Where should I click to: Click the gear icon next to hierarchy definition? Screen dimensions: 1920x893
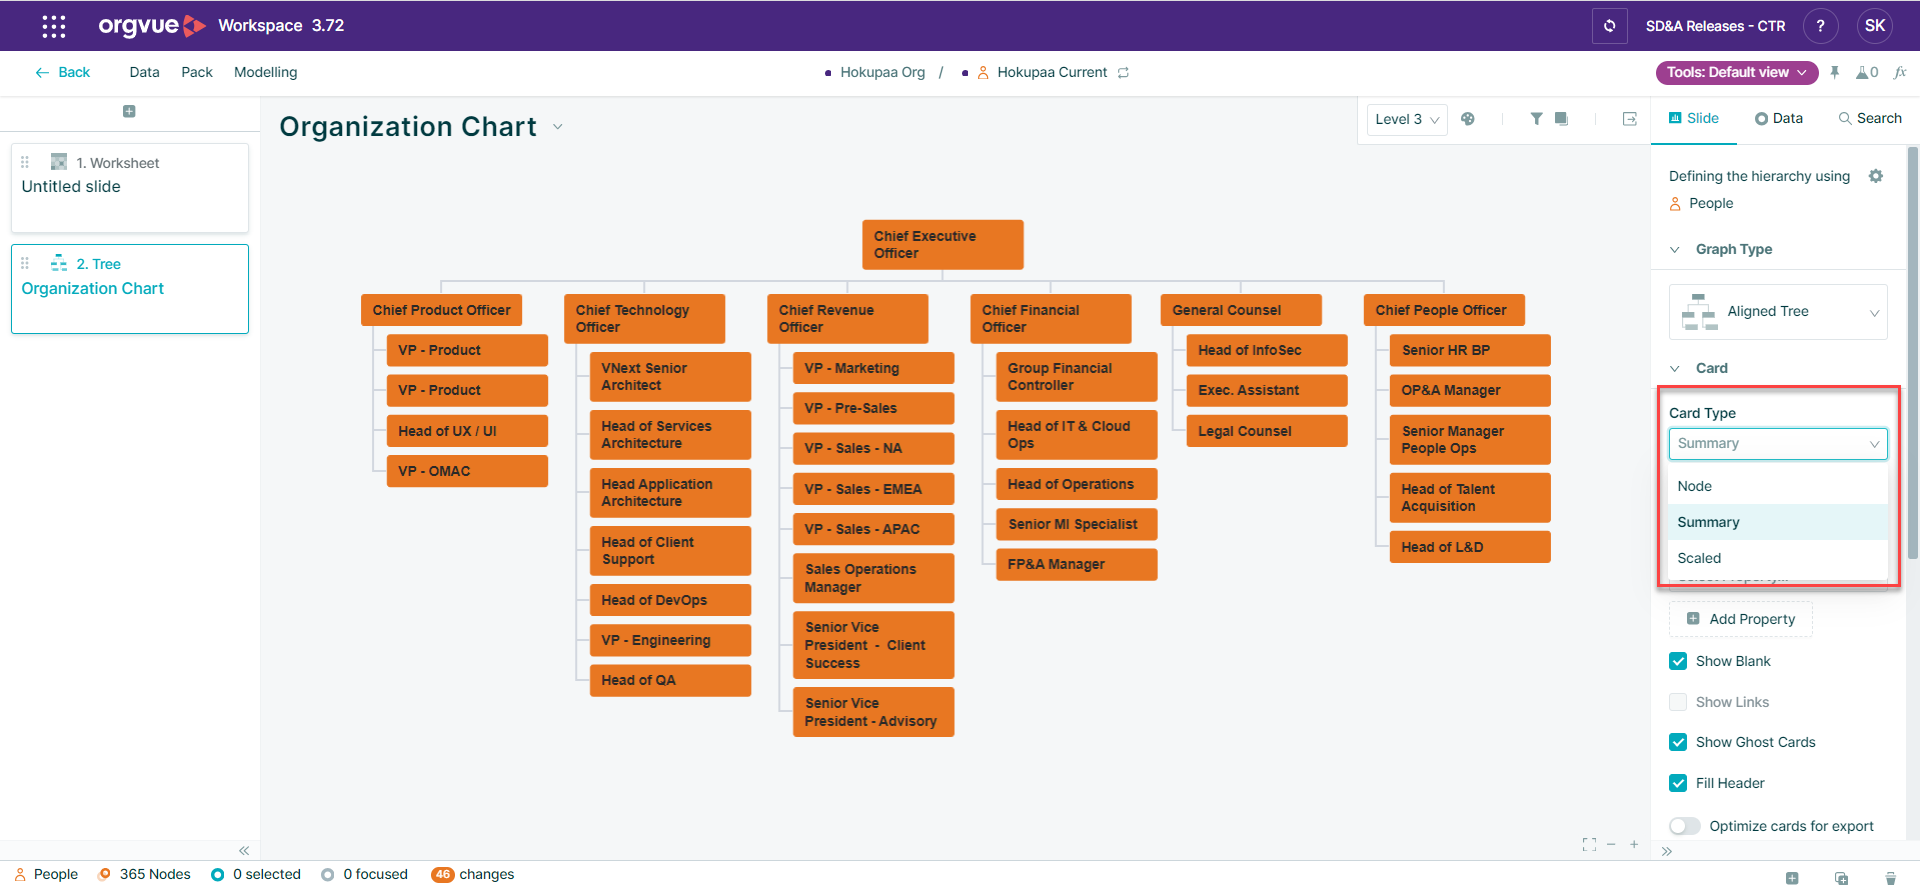coord(1876,176)
